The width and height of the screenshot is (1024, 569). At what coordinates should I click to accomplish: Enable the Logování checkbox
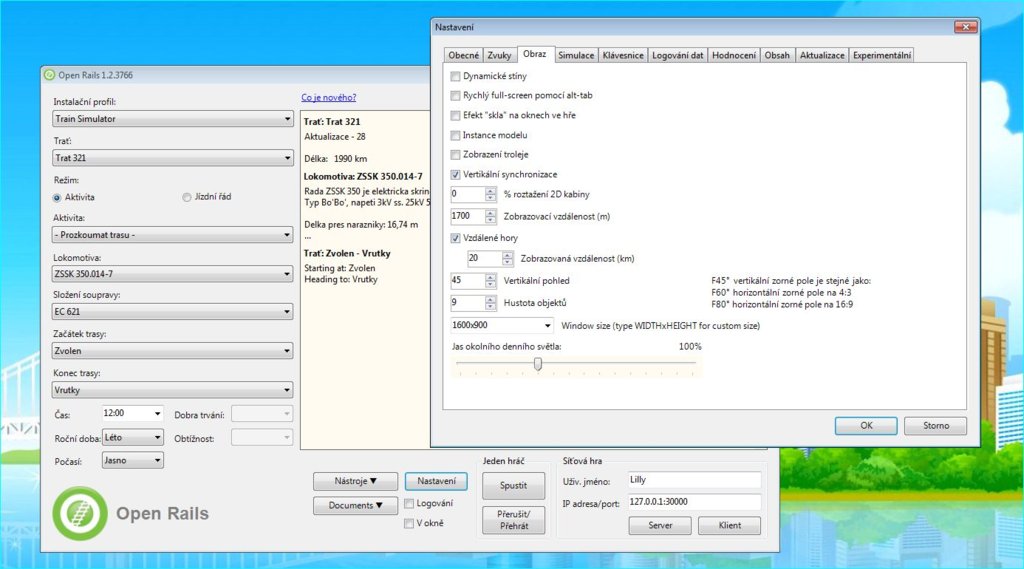click(409, 504)
